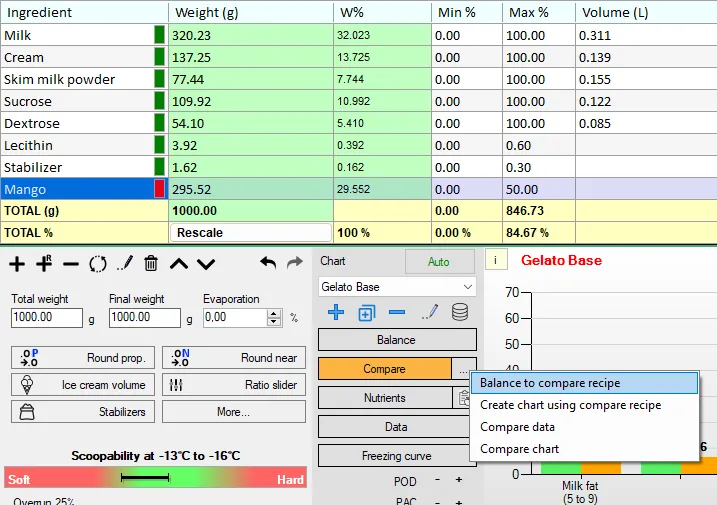Open the Ratio slider tool
Image resolution: width=717 pixels, height=505 pixels.
coord(234,385)
